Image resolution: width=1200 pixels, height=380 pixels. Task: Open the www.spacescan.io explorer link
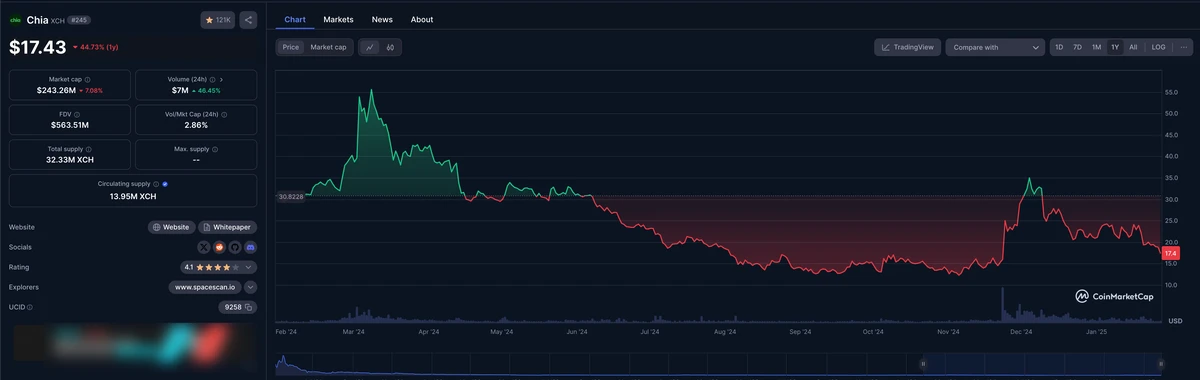pyautogui.click(x=204, y=287)
